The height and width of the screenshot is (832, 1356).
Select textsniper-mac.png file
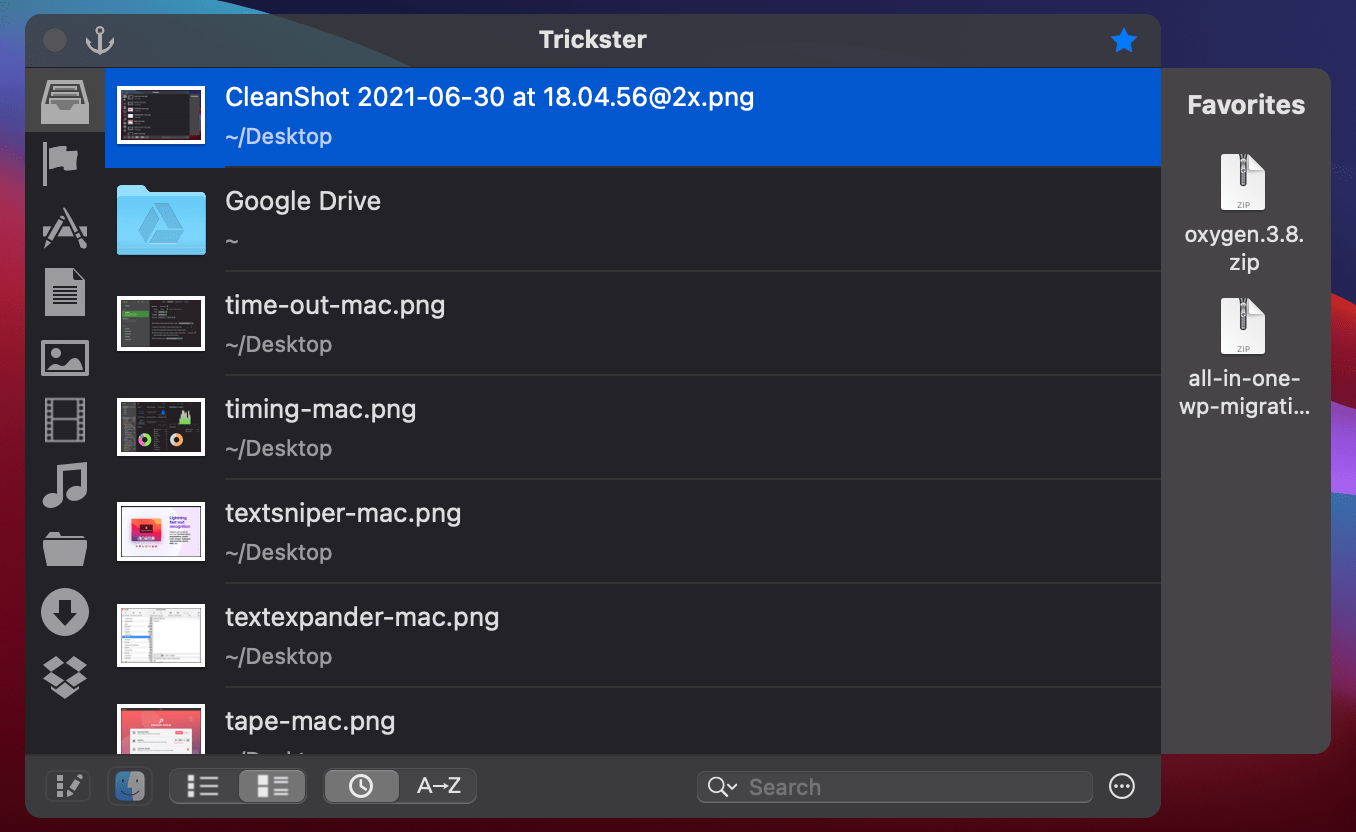point(633,531)
